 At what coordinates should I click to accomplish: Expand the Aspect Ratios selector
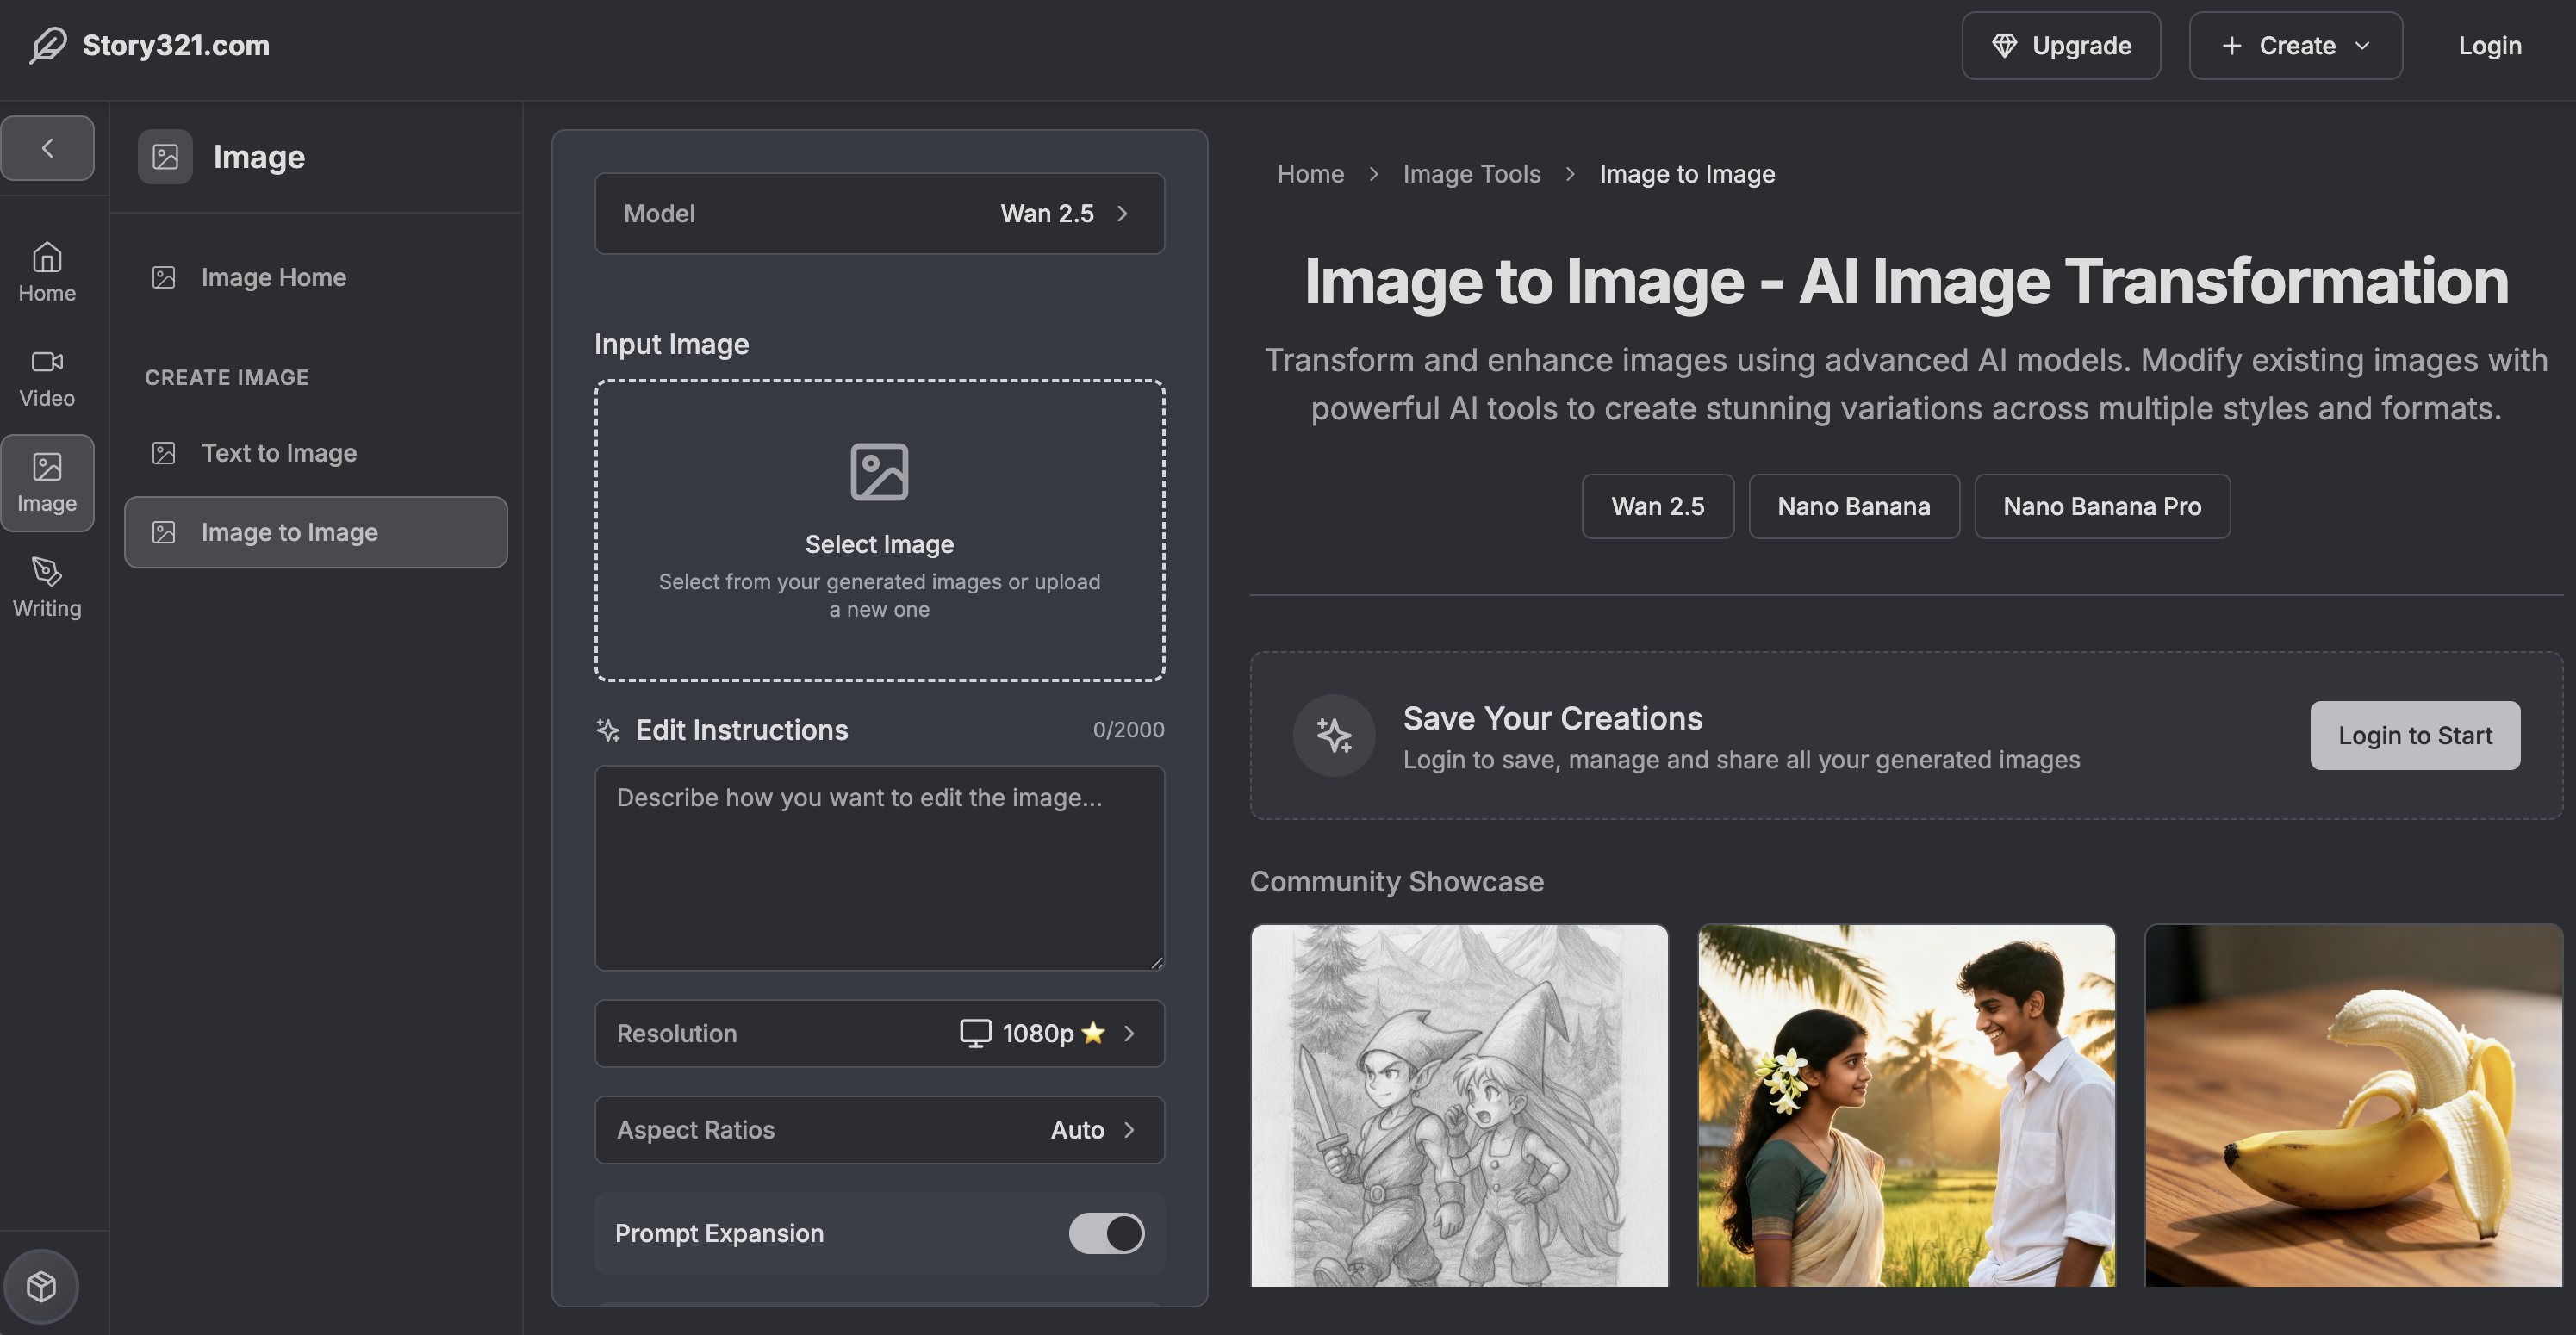[878, 1130]
